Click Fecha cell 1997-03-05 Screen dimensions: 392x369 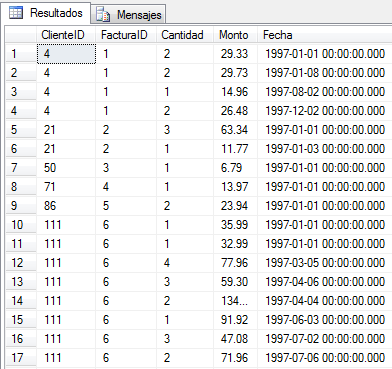pyautogui.click(x=325, y=263)
